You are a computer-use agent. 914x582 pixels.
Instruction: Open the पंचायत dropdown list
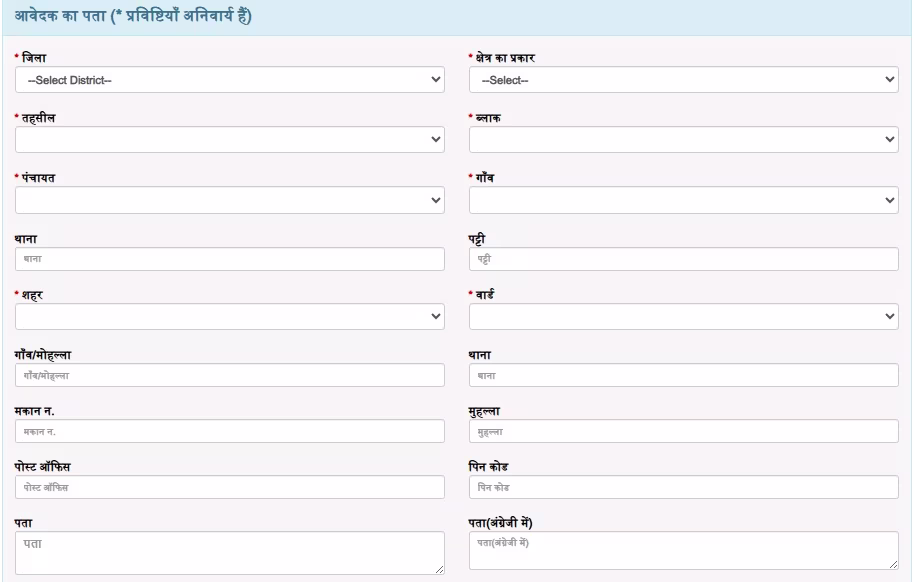click(230, 200)
